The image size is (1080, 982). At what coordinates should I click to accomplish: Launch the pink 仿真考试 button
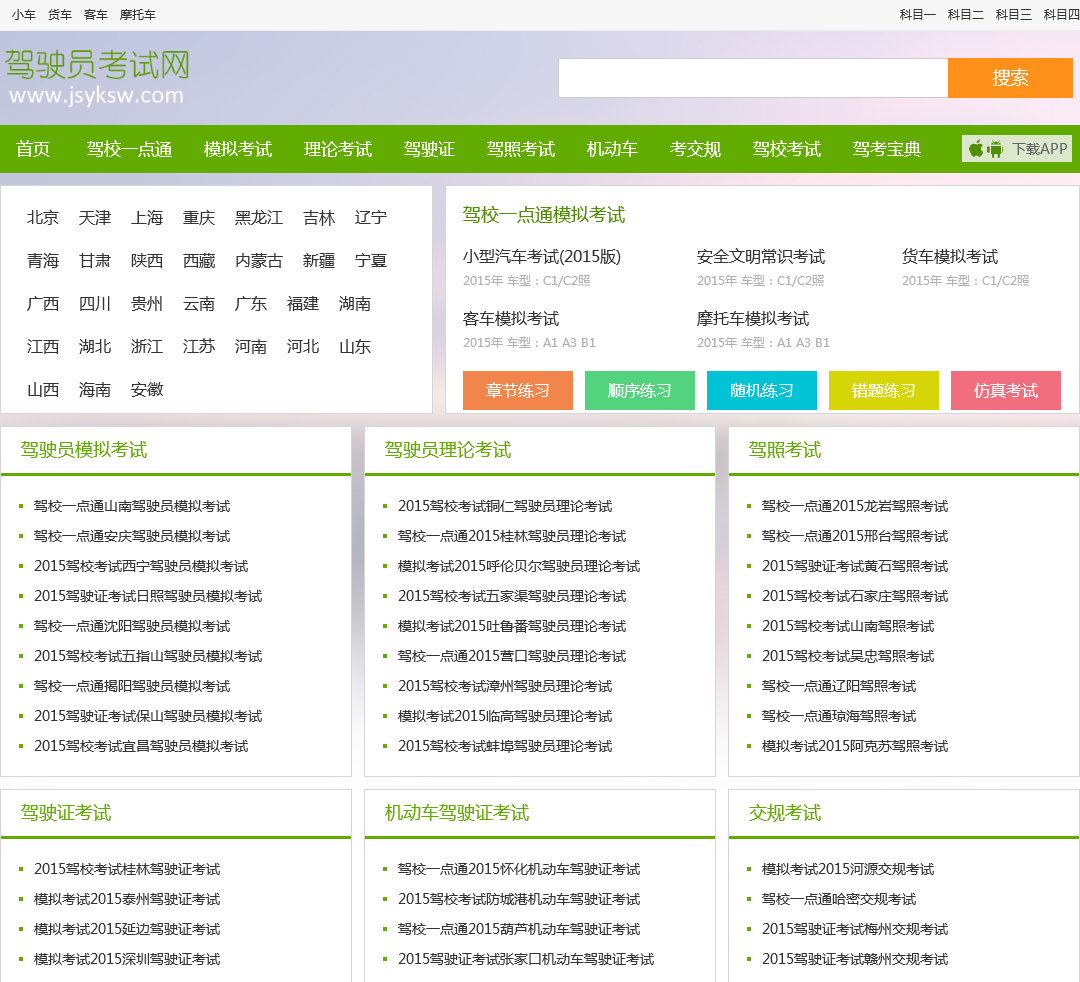tap(1006, 390)
